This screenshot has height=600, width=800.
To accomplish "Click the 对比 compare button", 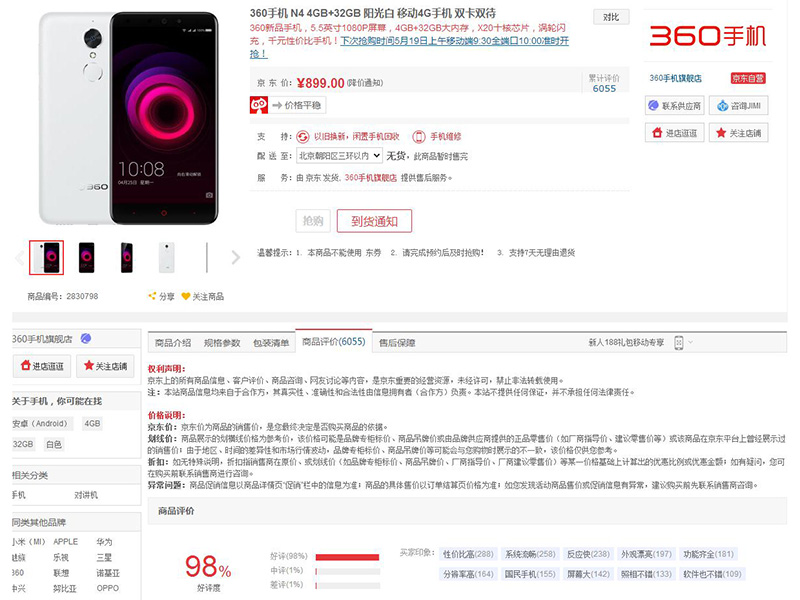I will pyautogui.click(x=611, y=17).
